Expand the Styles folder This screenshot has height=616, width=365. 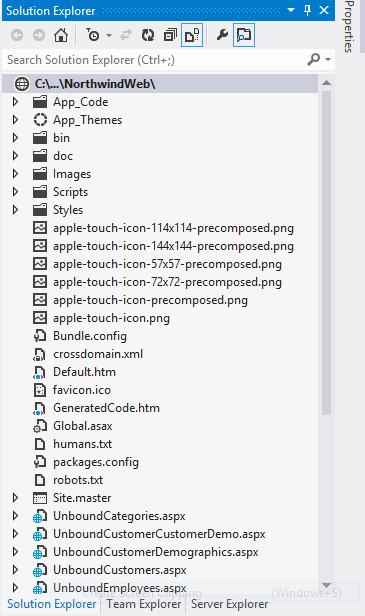pyautogui.click(x=15, y=210)
